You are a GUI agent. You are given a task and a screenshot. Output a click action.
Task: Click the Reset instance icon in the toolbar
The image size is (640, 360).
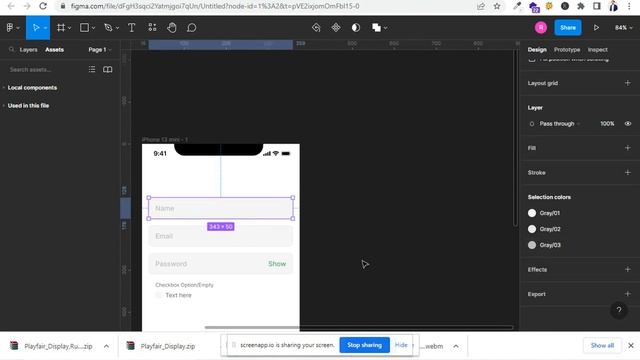coord(316,27)
